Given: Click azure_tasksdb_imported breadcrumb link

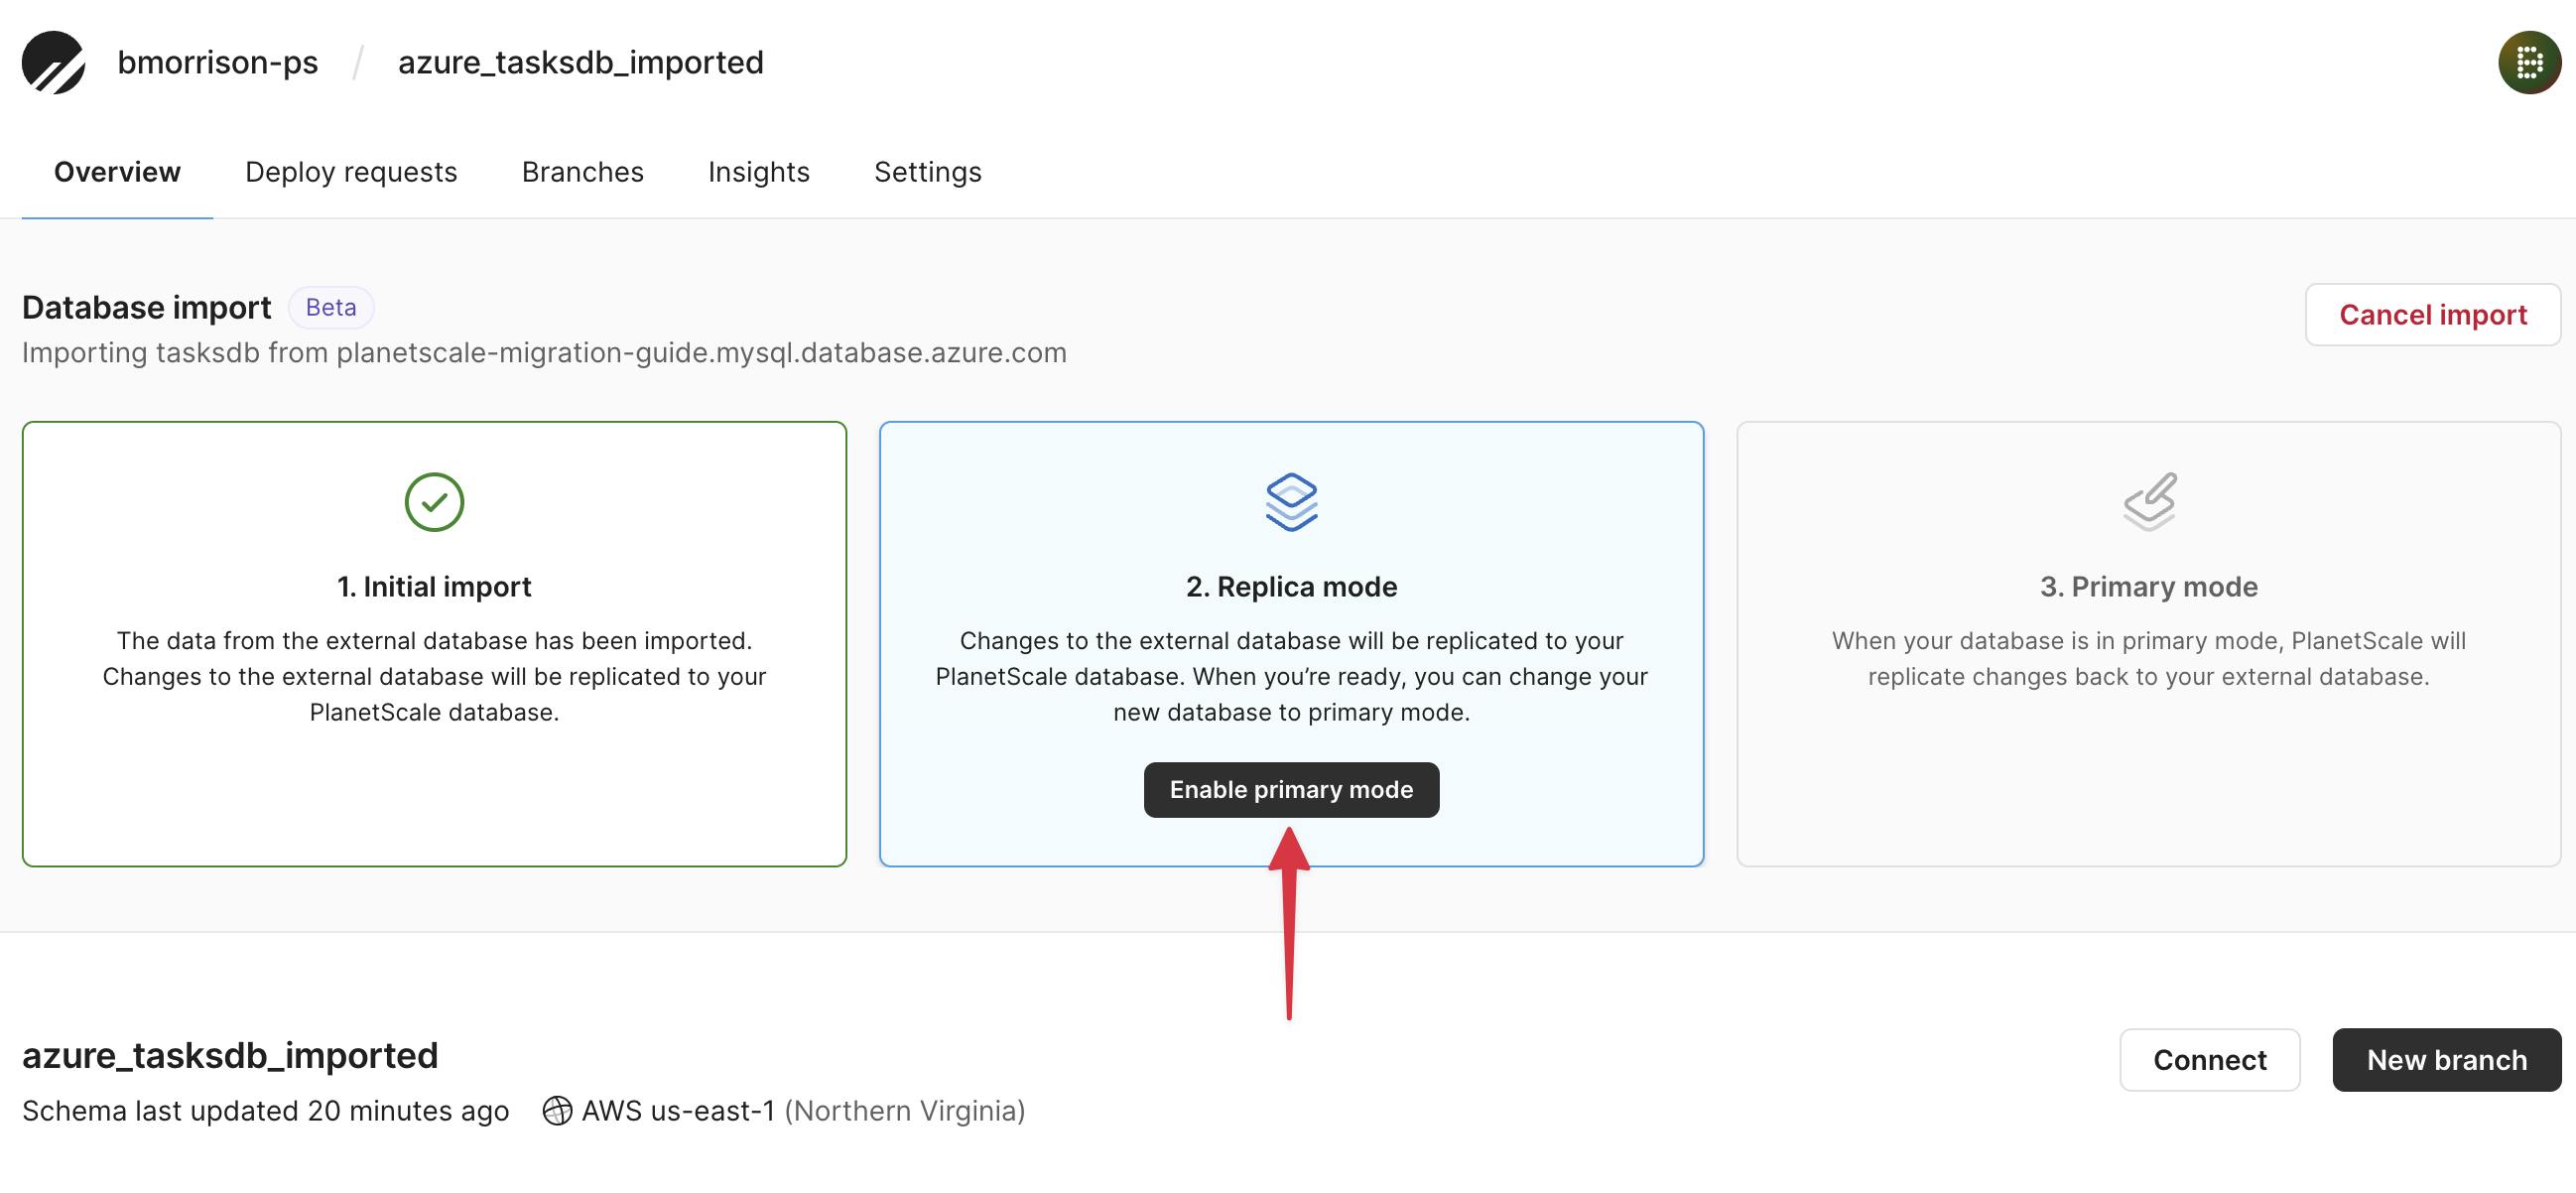Looking at the screenshot, I should pos(580,62).
